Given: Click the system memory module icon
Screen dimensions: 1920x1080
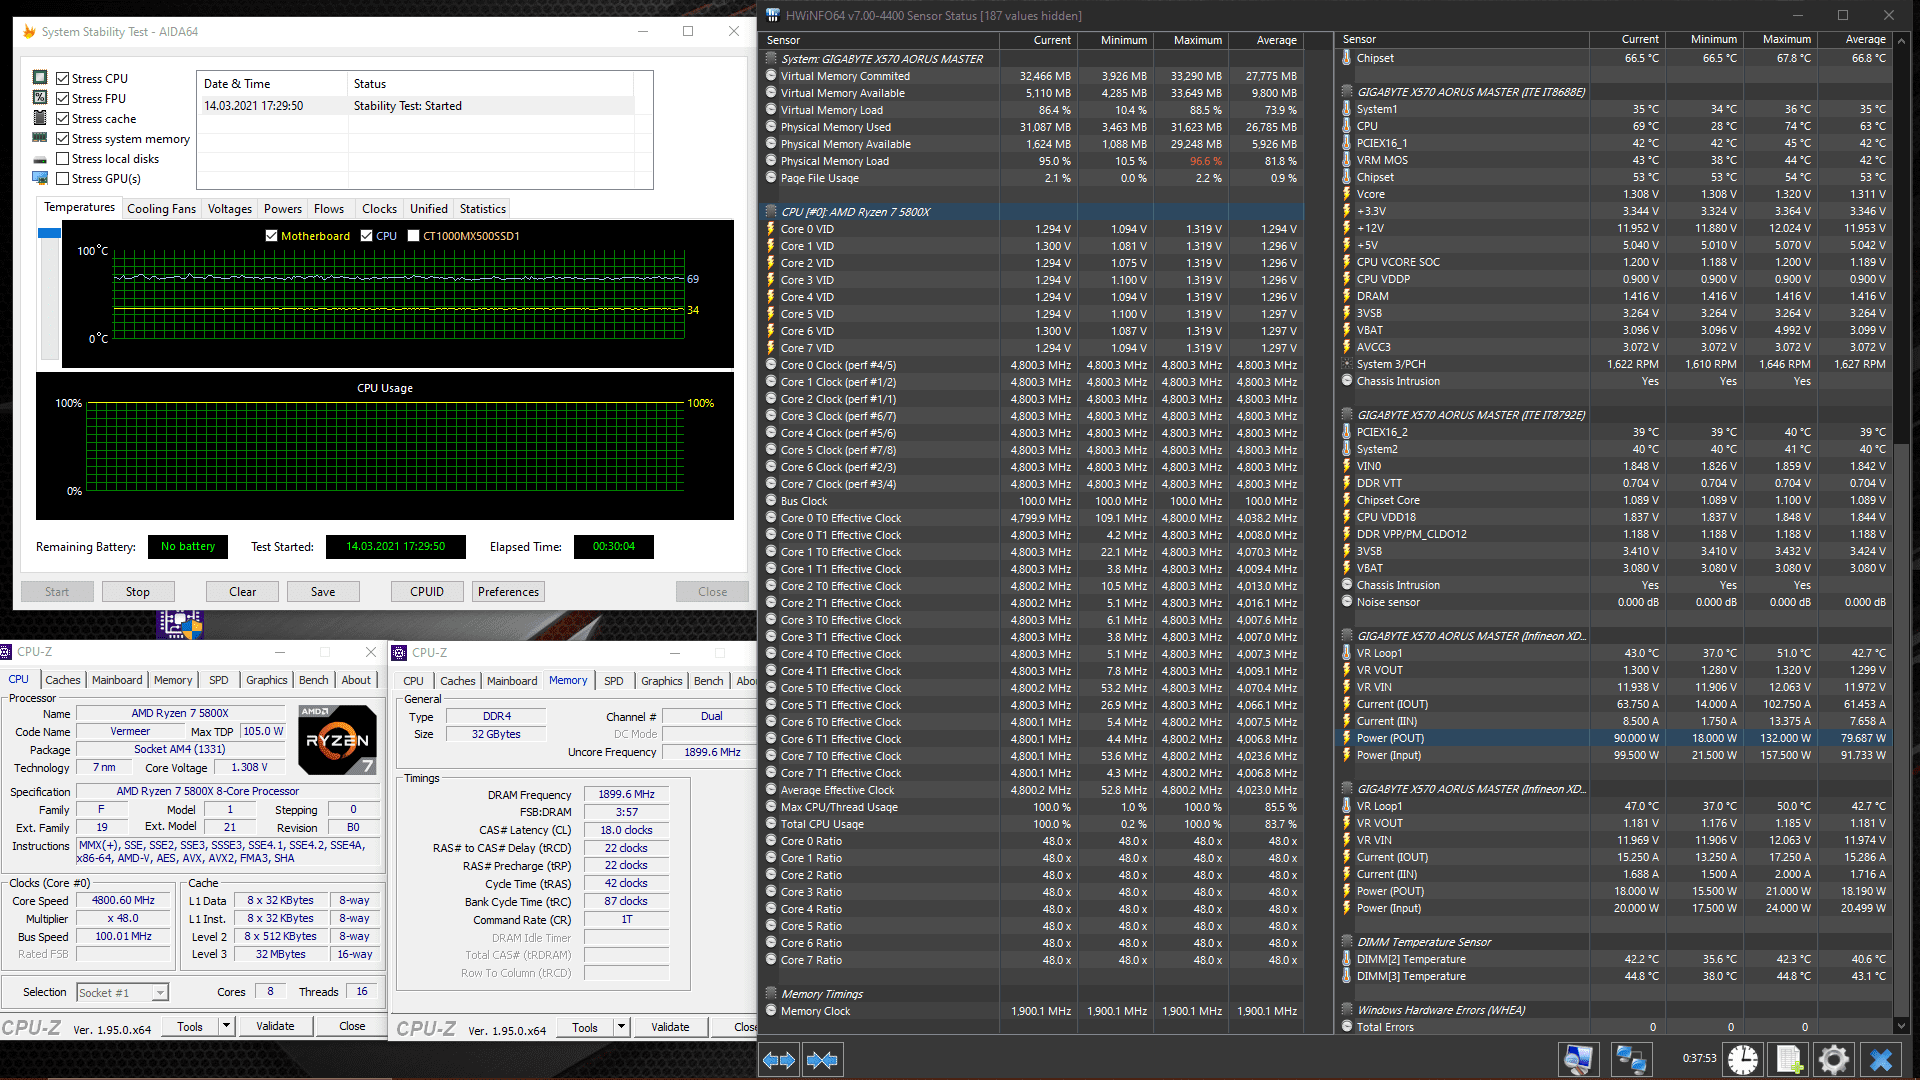Looking at the screenshot, I should tap(40, 138).
